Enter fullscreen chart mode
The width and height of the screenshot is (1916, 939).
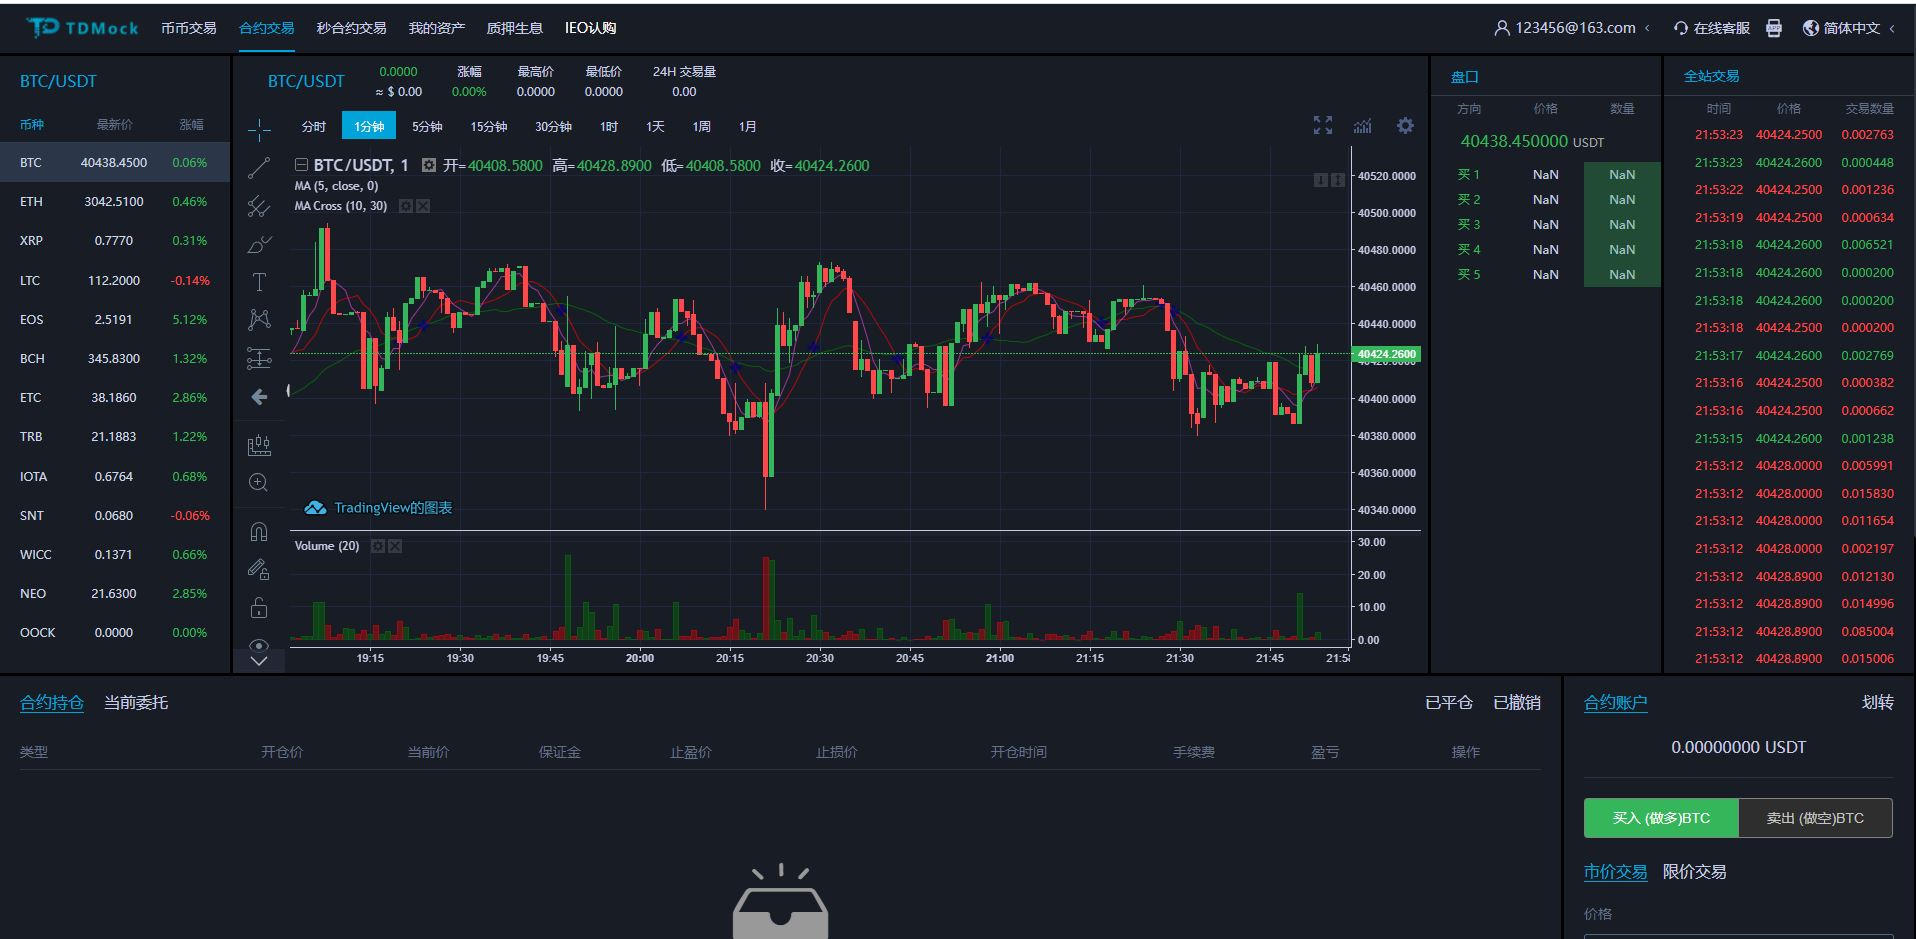(x=1322, y=125)
